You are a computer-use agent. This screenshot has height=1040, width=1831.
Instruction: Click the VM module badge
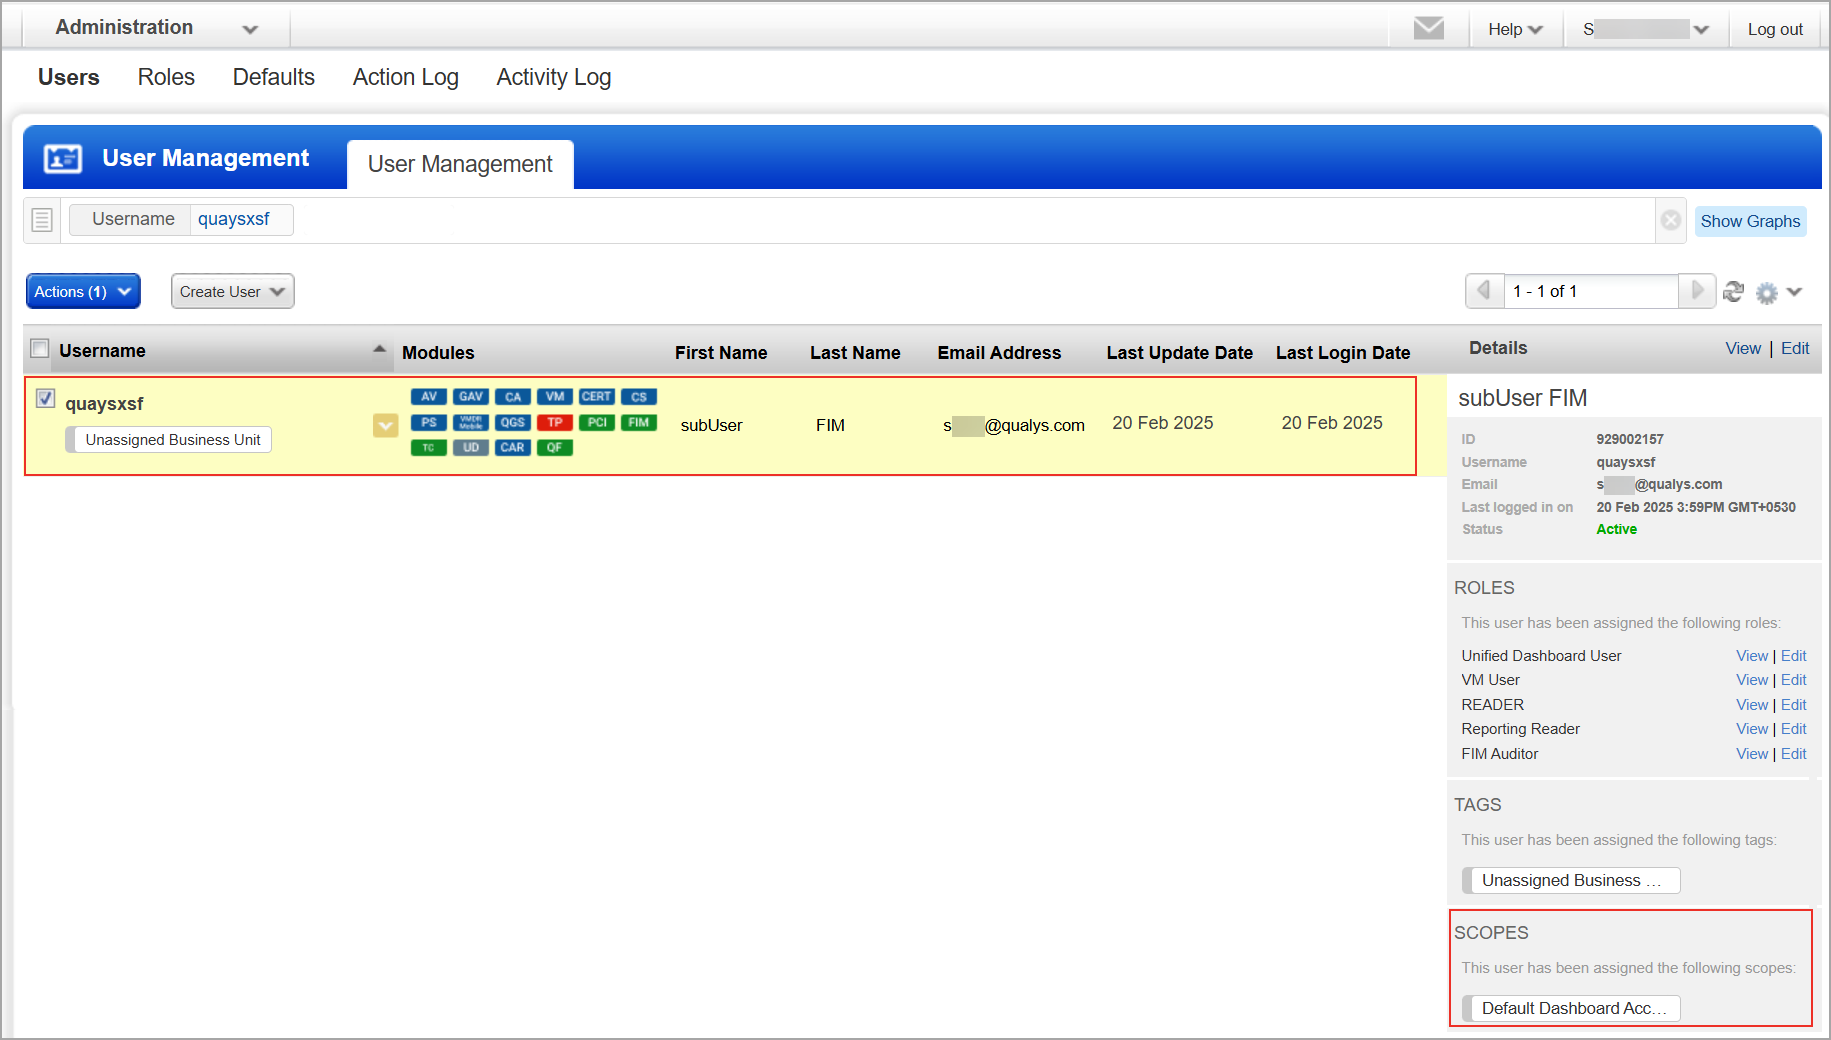click(554, 397)
